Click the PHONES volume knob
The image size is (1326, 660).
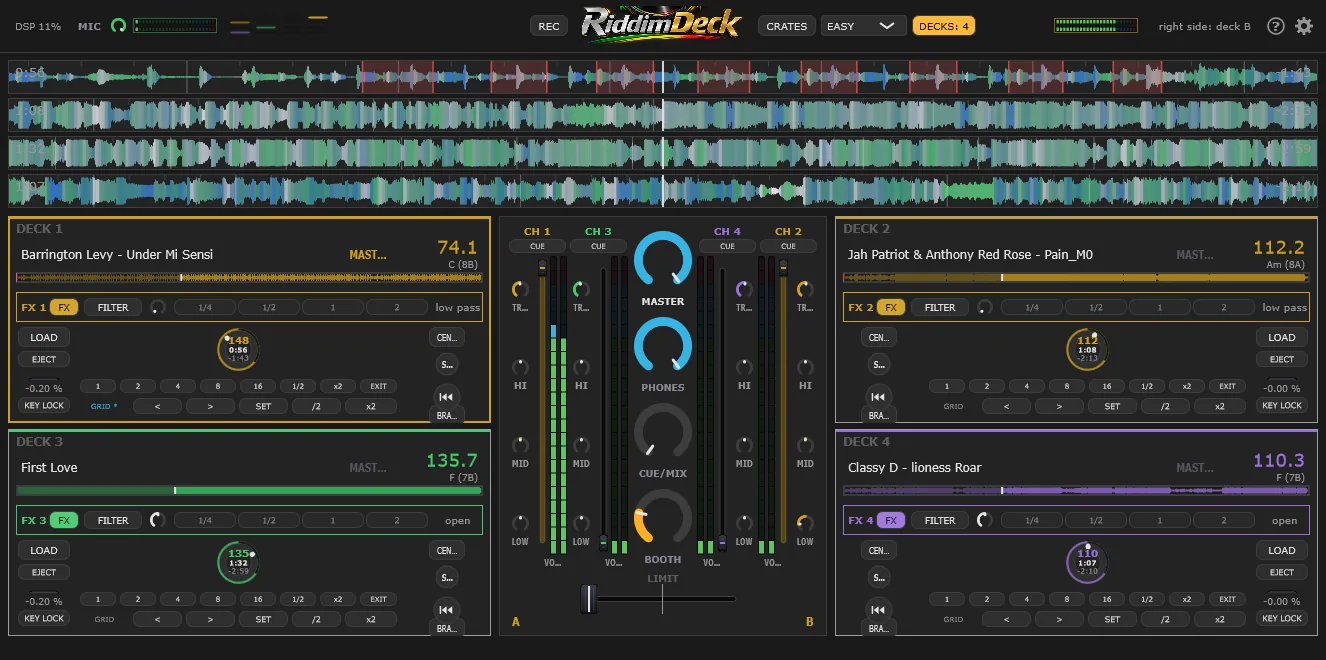[x=663, y=346]
